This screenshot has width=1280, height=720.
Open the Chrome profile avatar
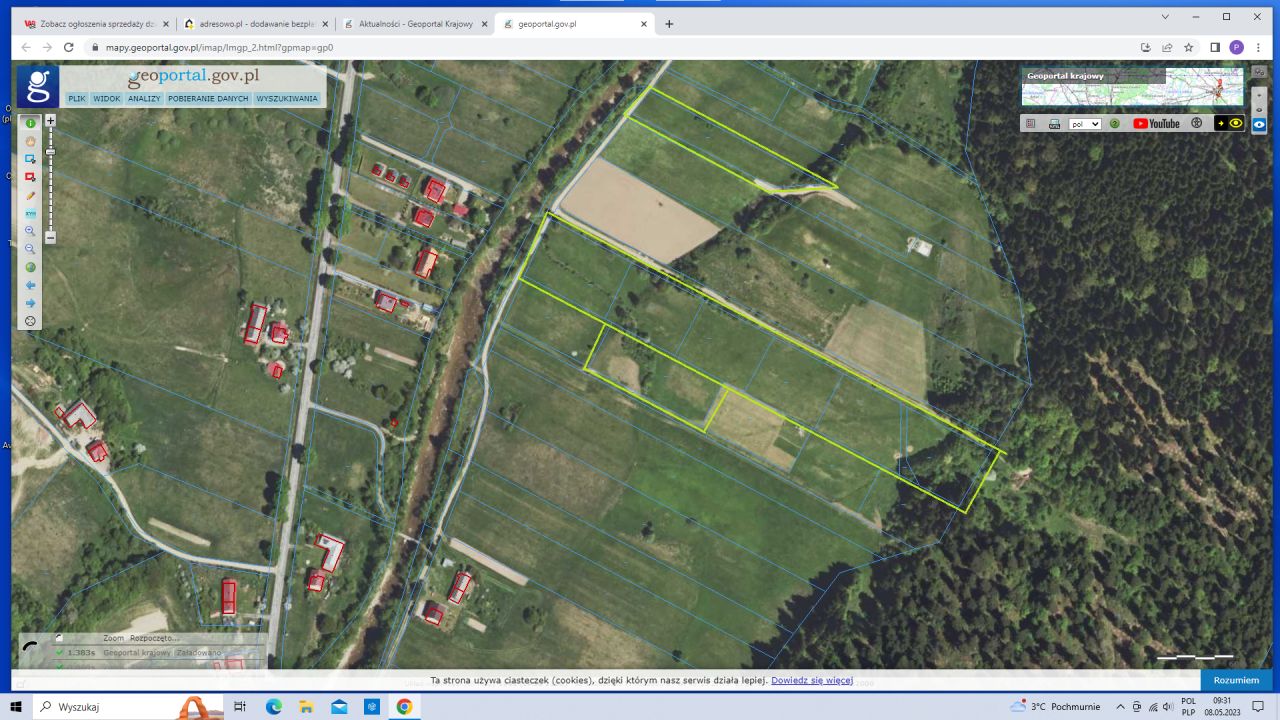tap(1237, 47)
